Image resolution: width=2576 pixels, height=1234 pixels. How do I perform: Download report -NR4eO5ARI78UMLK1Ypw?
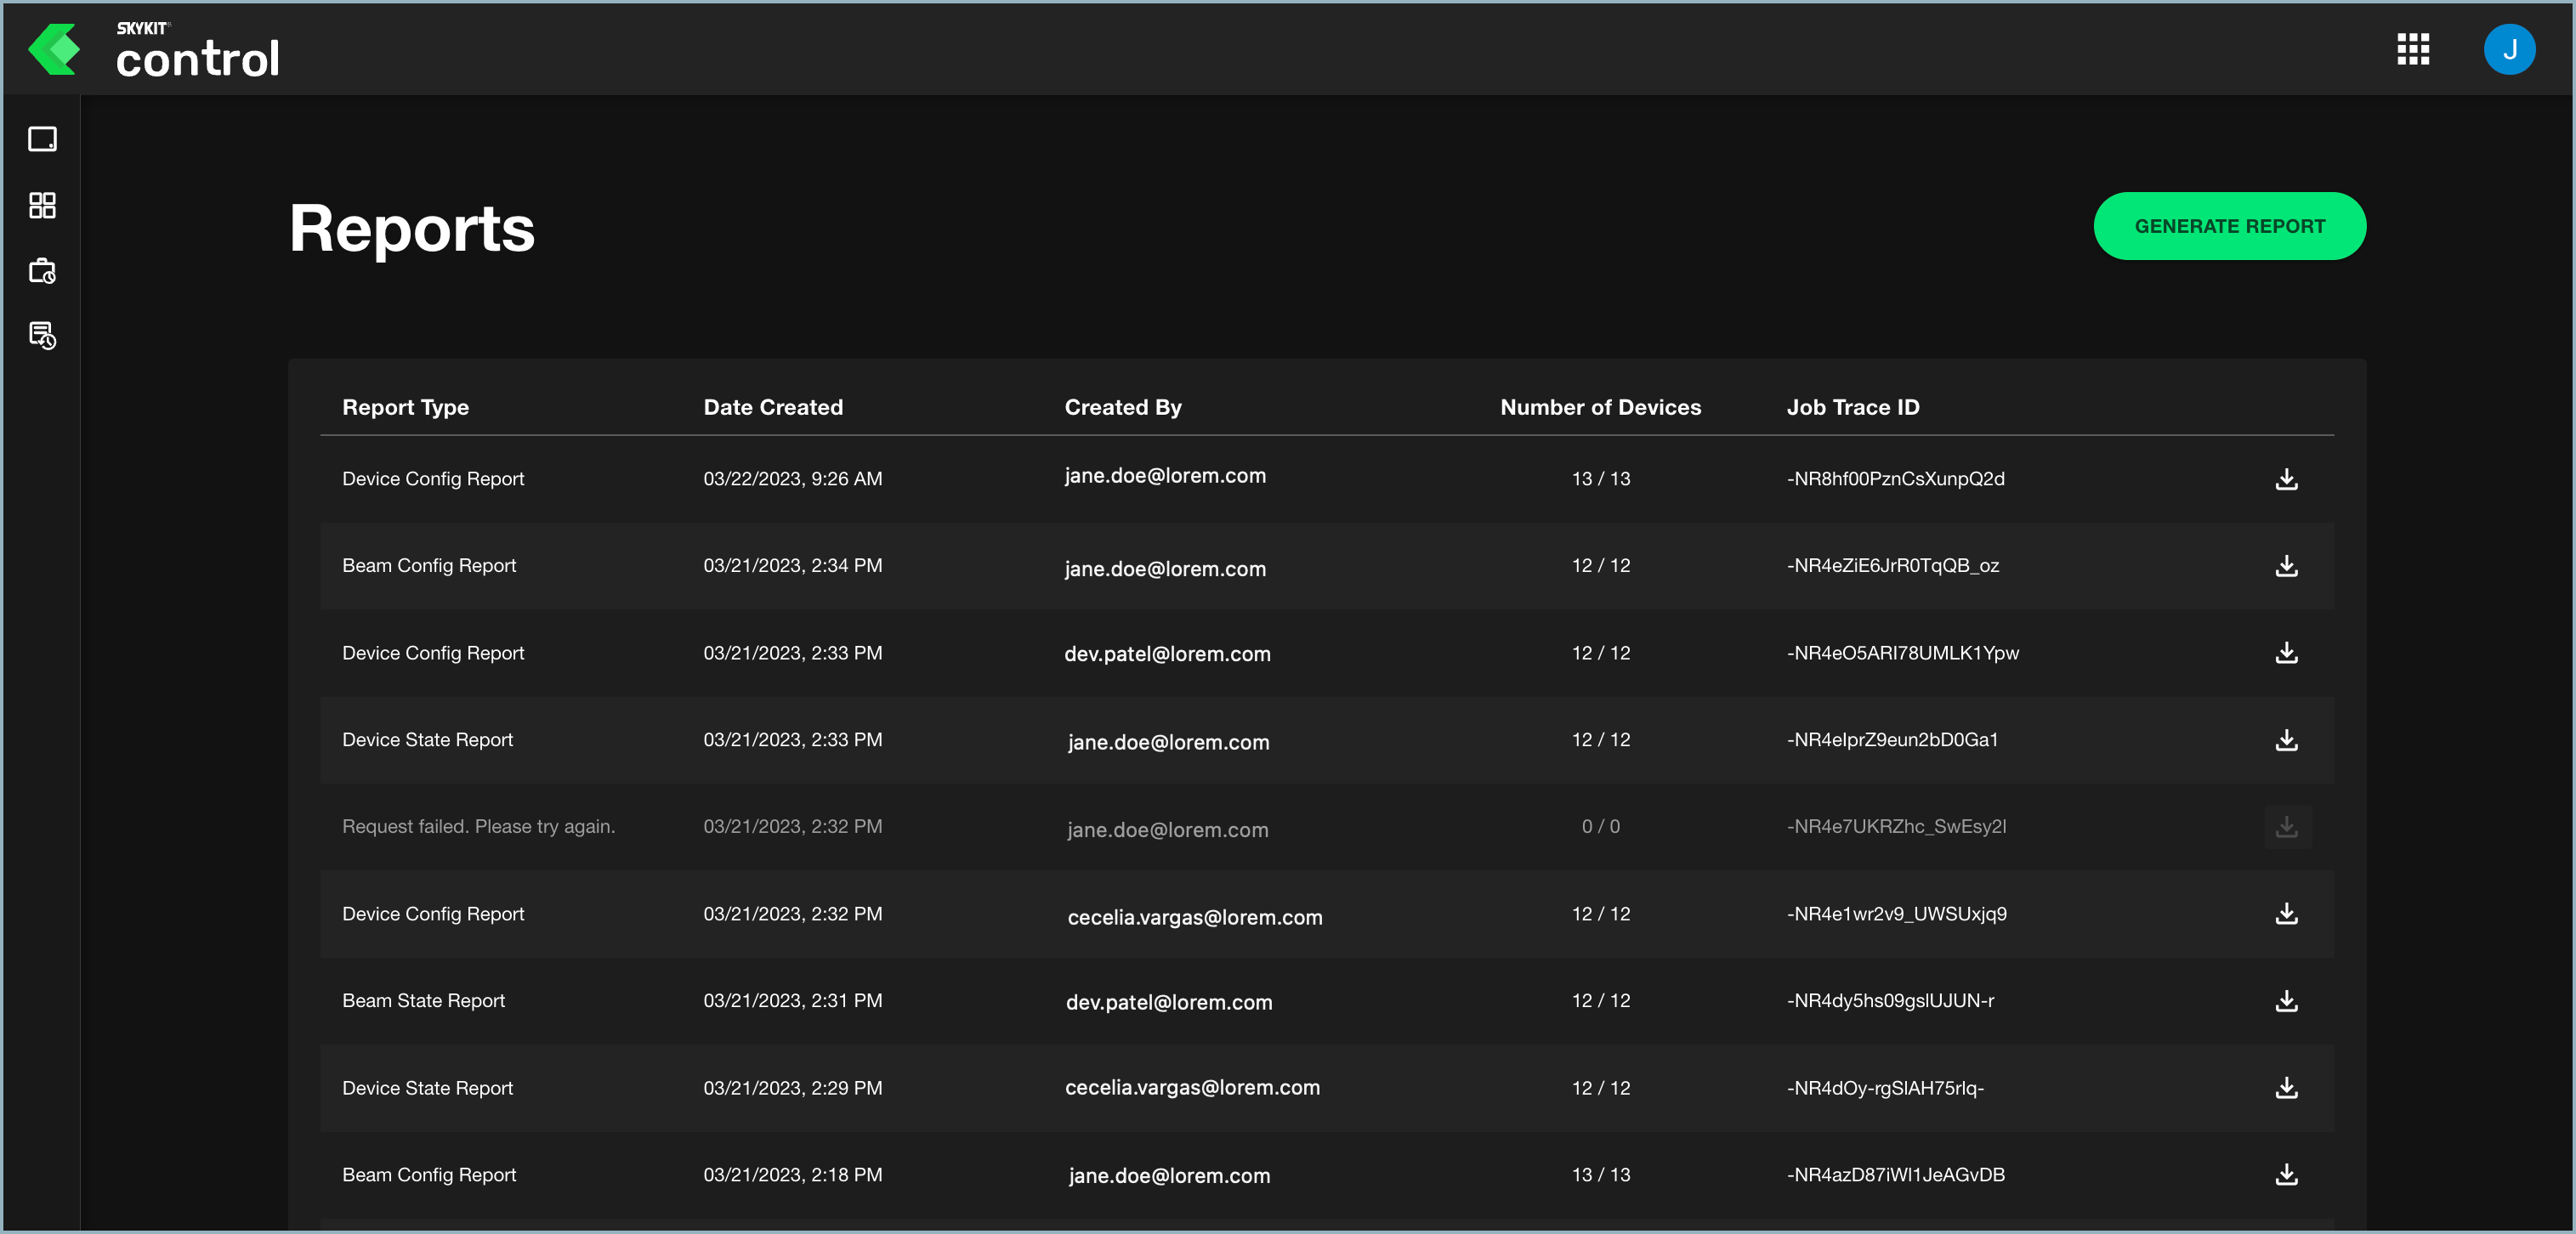(2286, 653)
